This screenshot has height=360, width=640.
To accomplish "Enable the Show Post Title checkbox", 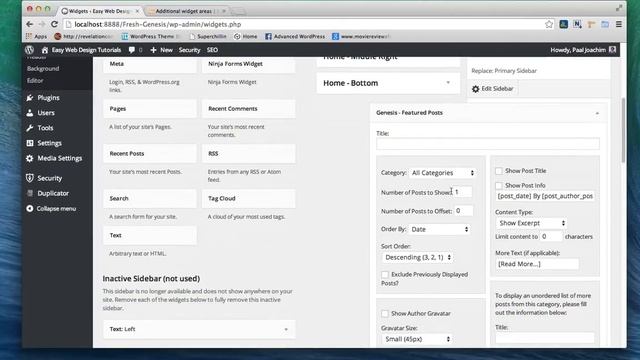I will [499, 171].
